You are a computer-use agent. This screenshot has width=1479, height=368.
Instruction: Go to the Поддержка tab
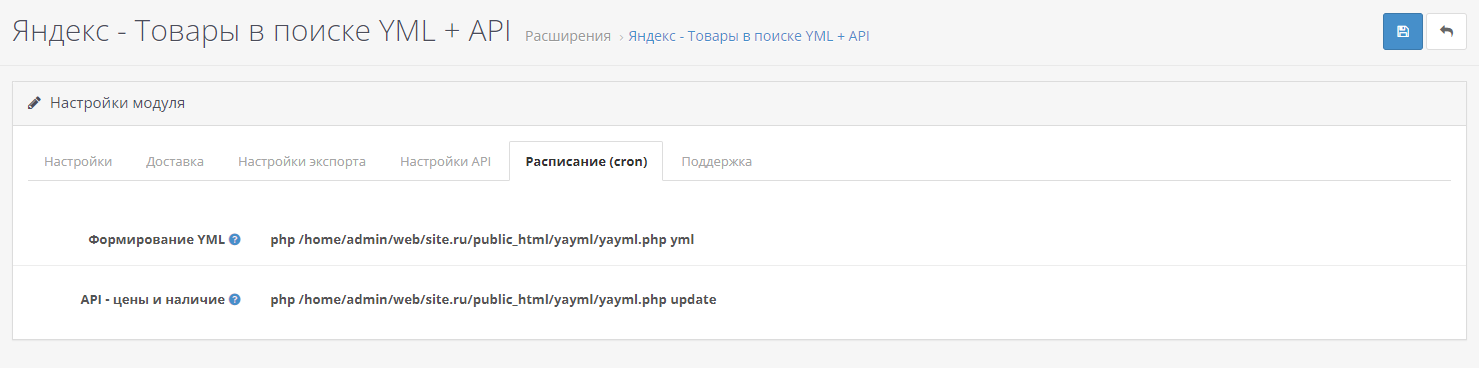(717, 161)
